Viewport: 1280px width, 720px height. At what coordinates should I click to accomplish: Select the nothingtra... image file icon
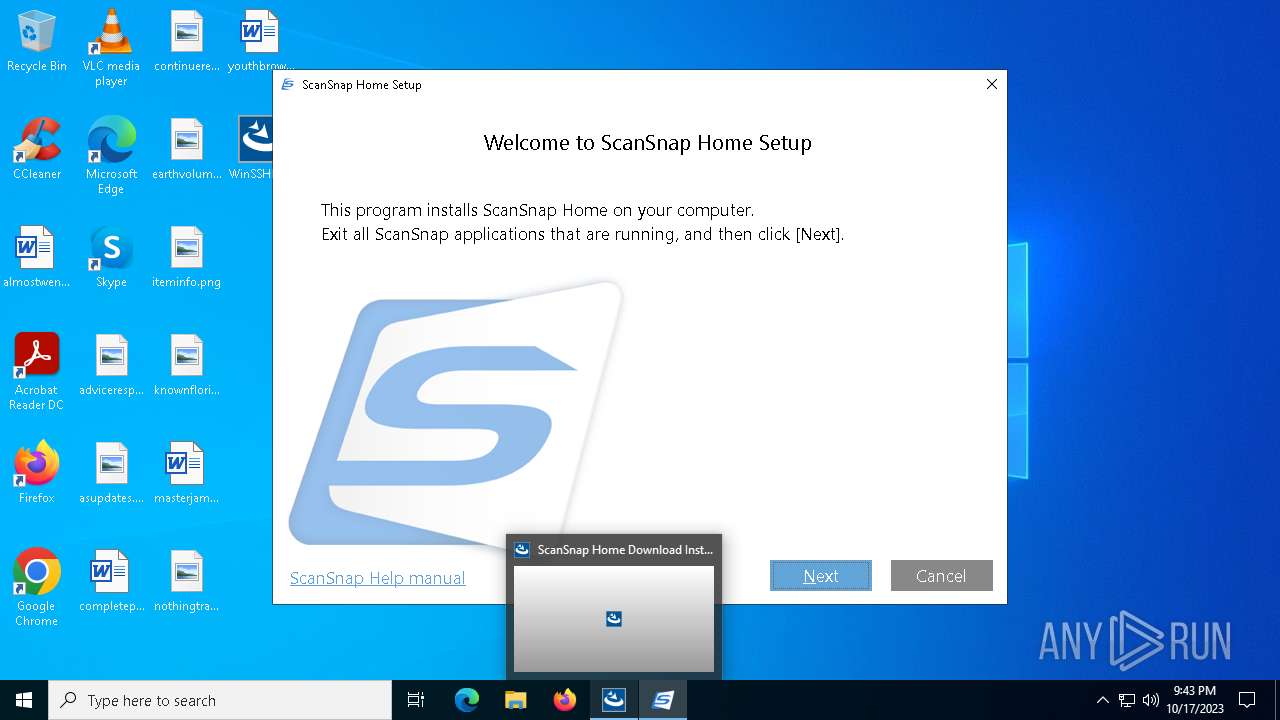tap(186, 582)
